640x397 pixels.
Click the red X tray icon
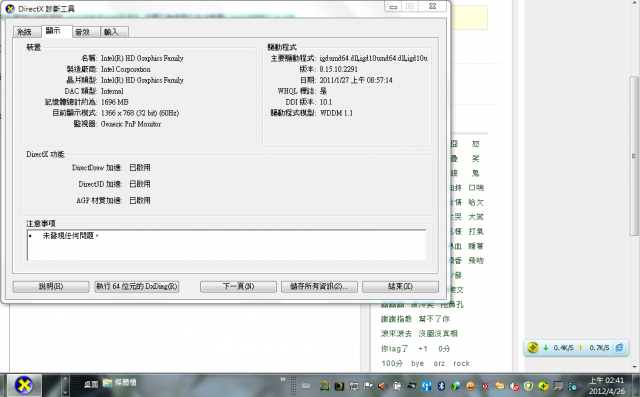tap(485, 386)
